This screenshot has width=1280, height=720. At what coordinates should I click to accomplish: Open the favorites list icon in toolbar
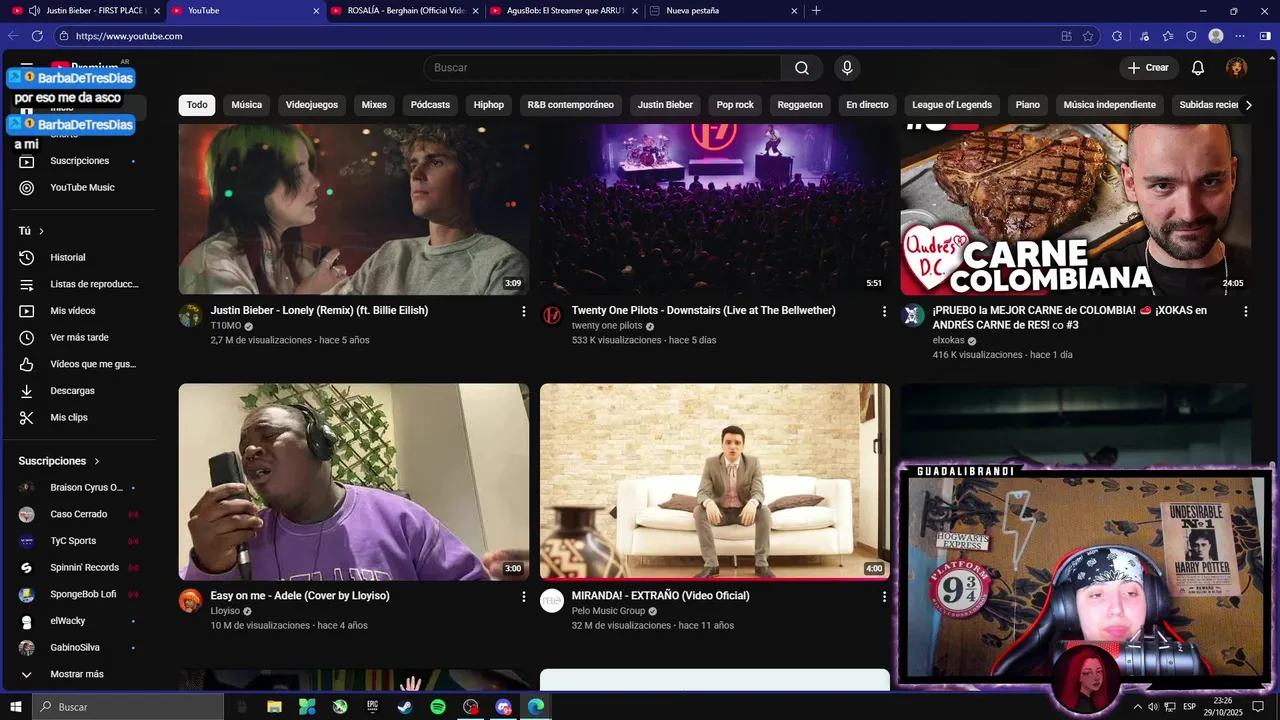(x=1168, y=36)
